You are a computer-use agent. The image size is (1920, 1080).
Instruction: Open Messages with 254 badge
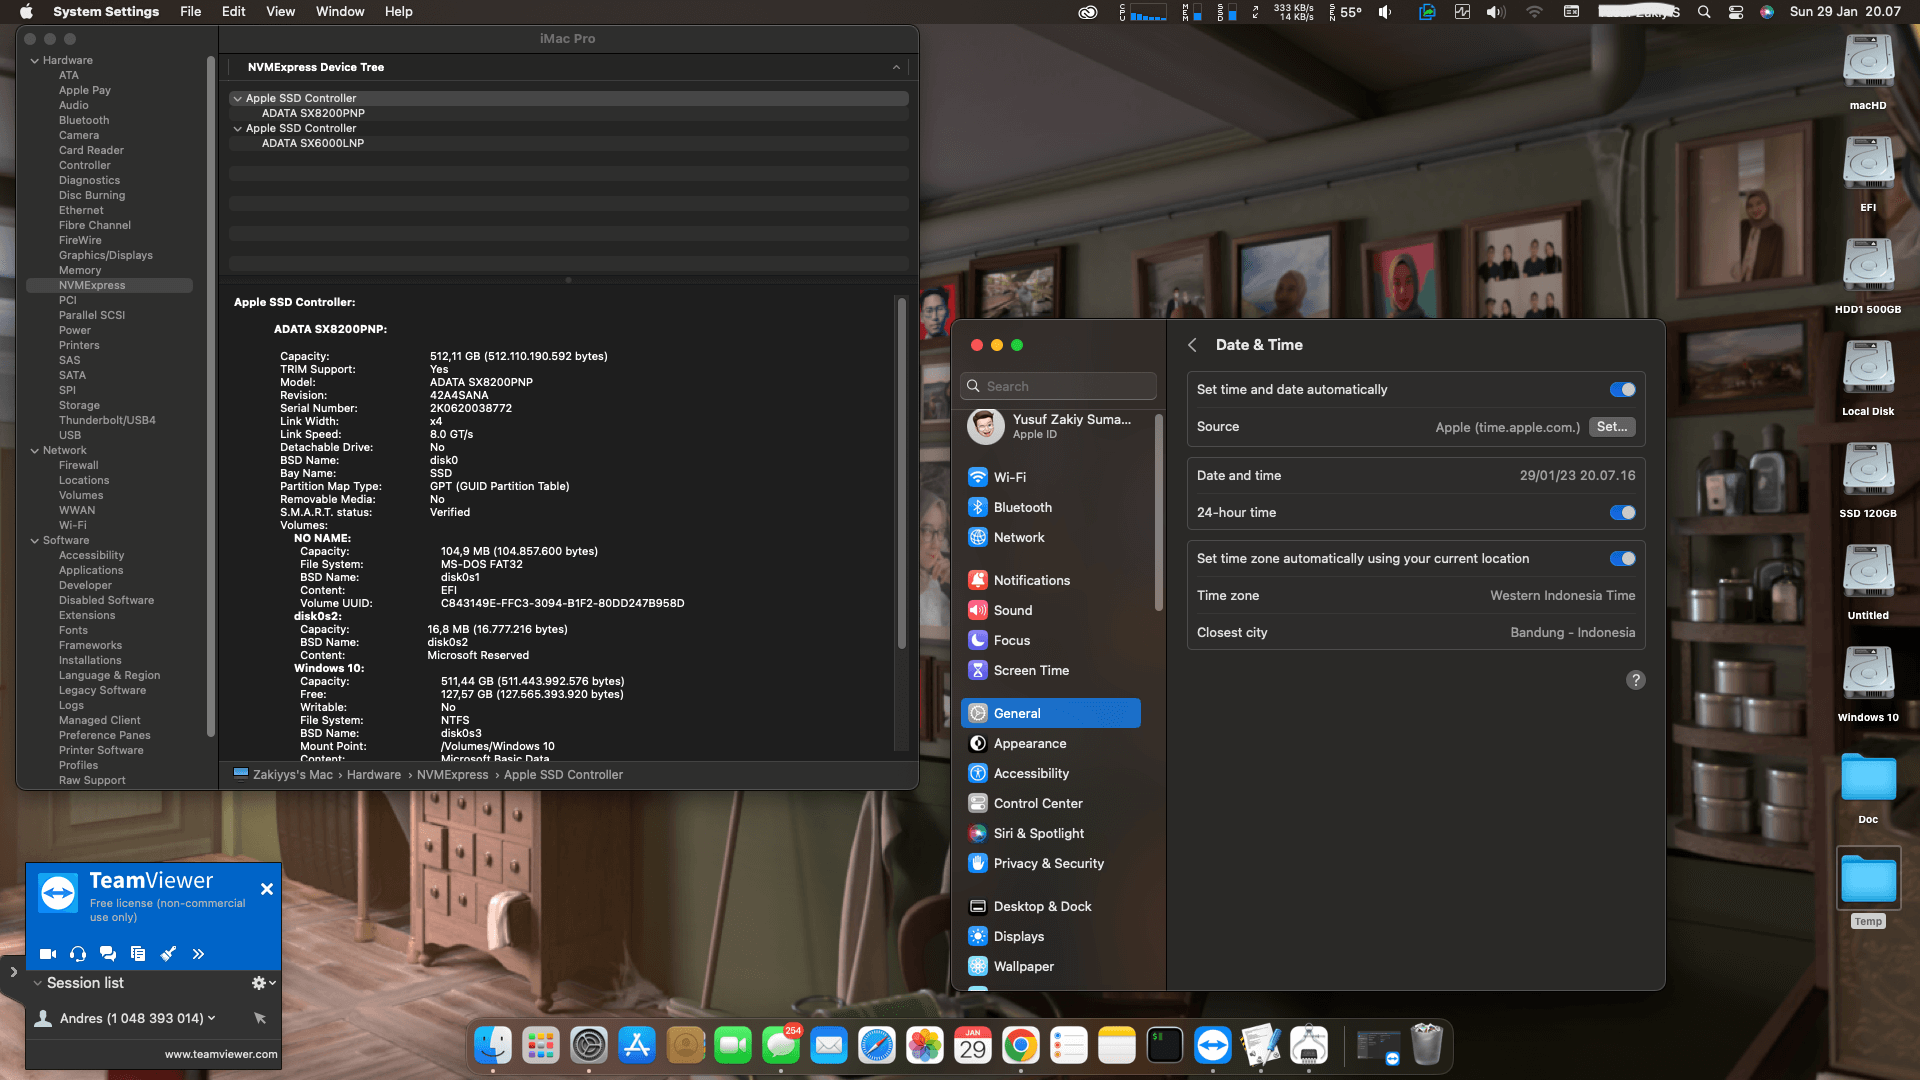point(781,1046)
